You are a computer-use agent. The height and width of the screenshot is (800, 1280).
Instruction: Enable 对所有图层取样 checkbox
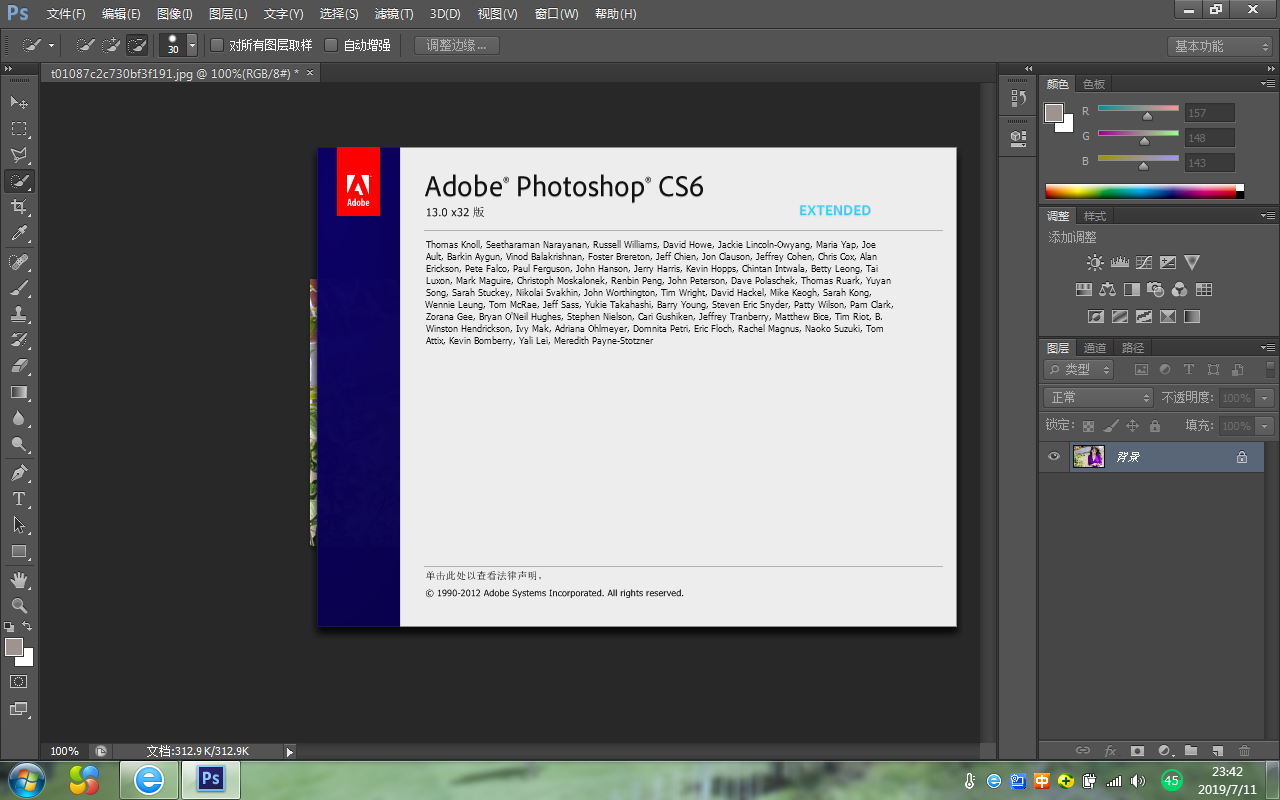[x=217, y=45]
